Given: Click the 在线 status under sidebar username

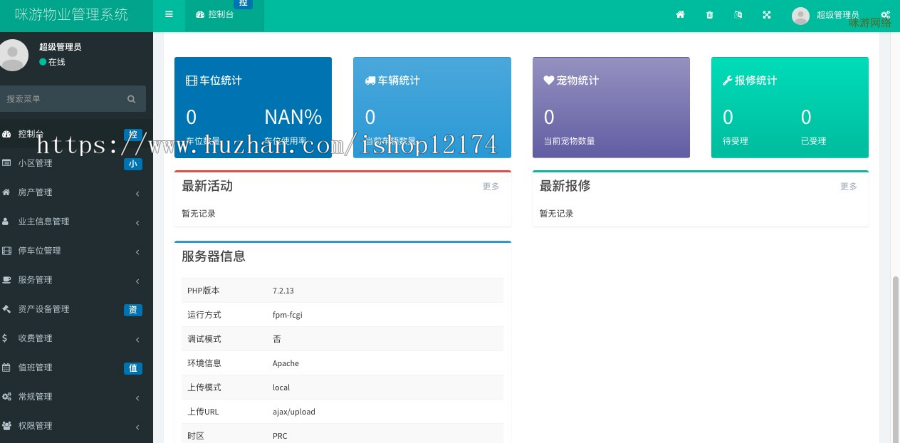Looking at the screenshot, I should click(x=52, y=62).
